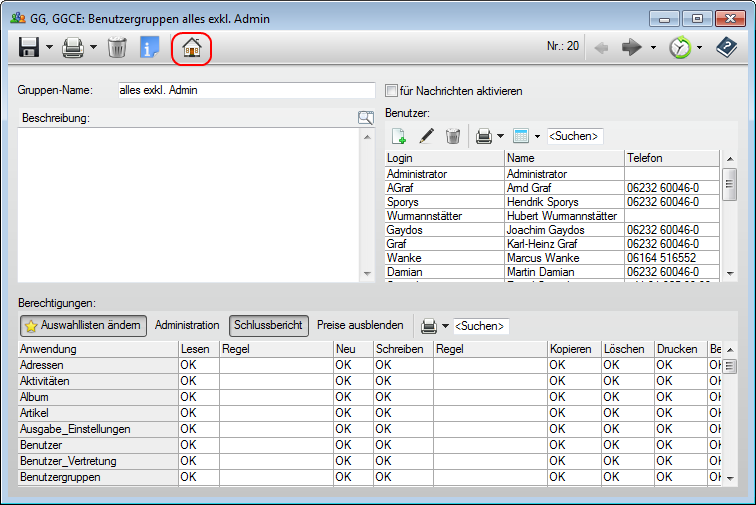Enable 'für Nachrichten aktivieren' checkbox
The image size is (756, 505).
[x=392, y=91]
